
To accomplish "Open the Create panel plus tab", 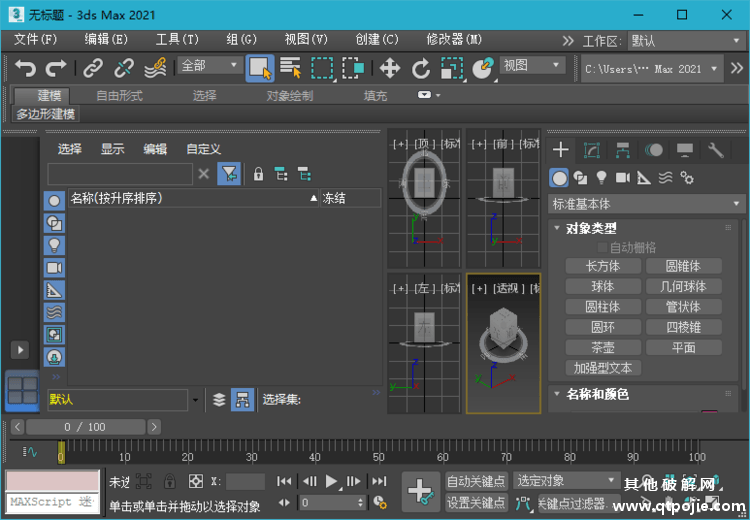I will tap(561, 150).
